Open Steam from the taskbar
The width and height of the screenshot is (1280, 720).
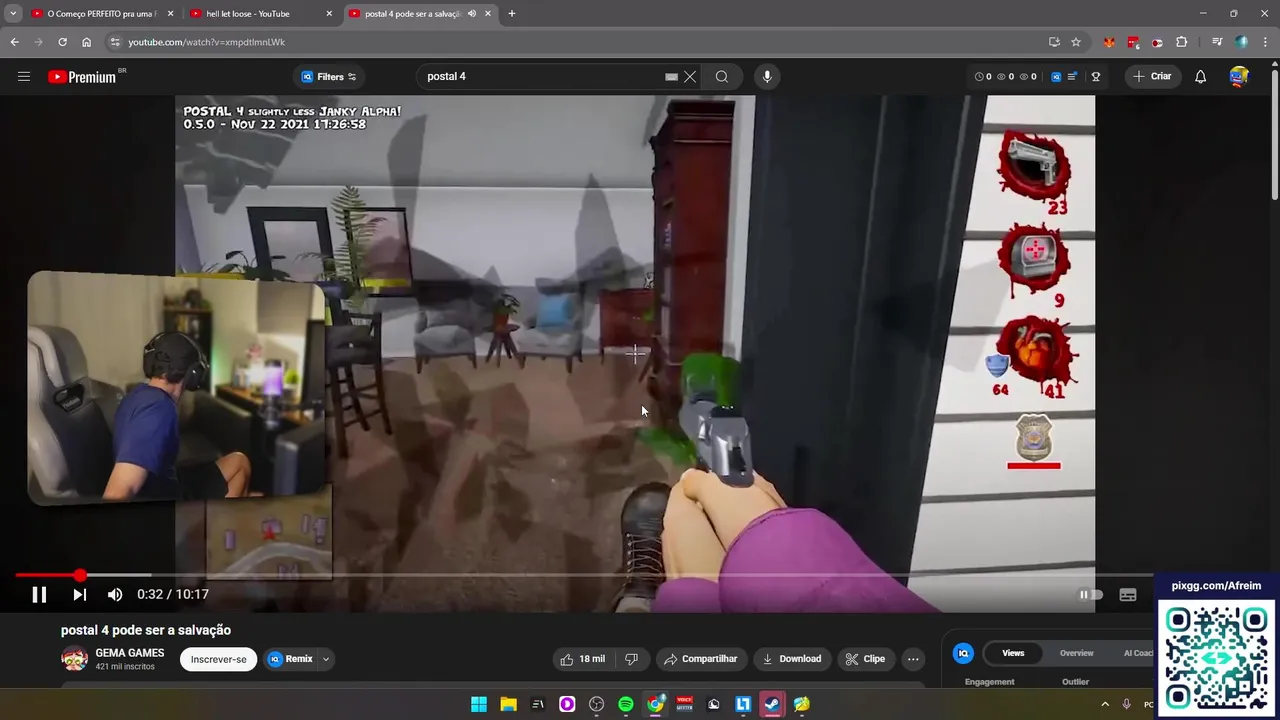[x=772, y=704]
